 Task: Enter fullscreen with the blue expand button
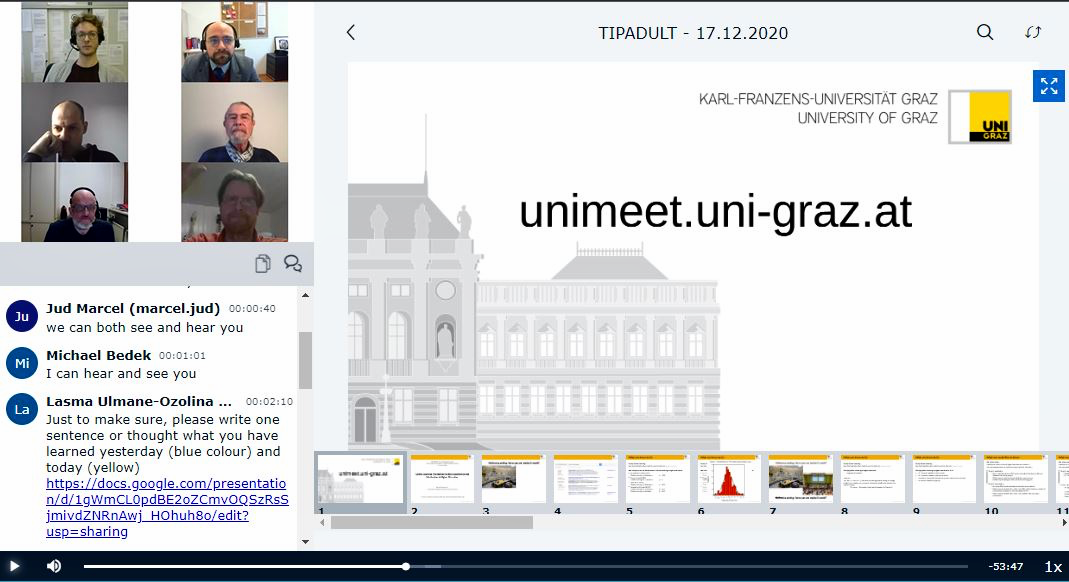1049,86
